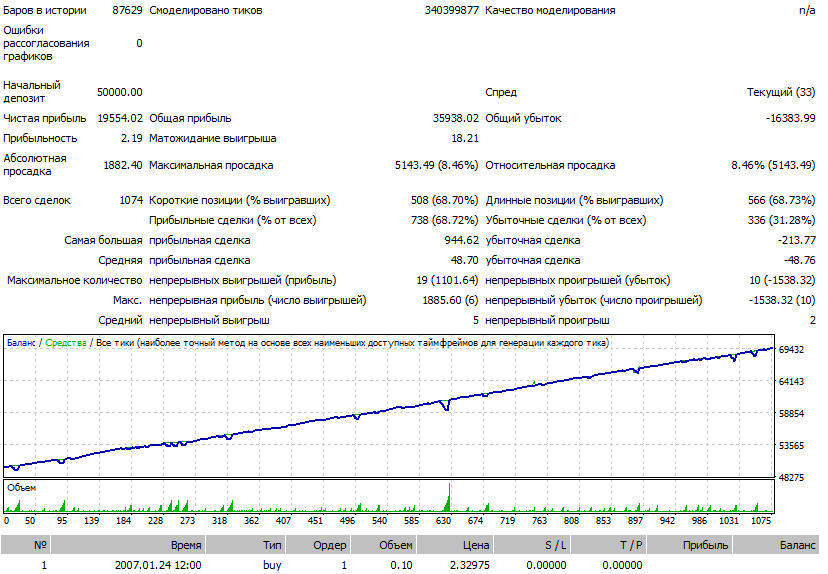The height and width of the screenshot is (574, 828).
Task: Click the T / P column header
Action: point(608,545)
